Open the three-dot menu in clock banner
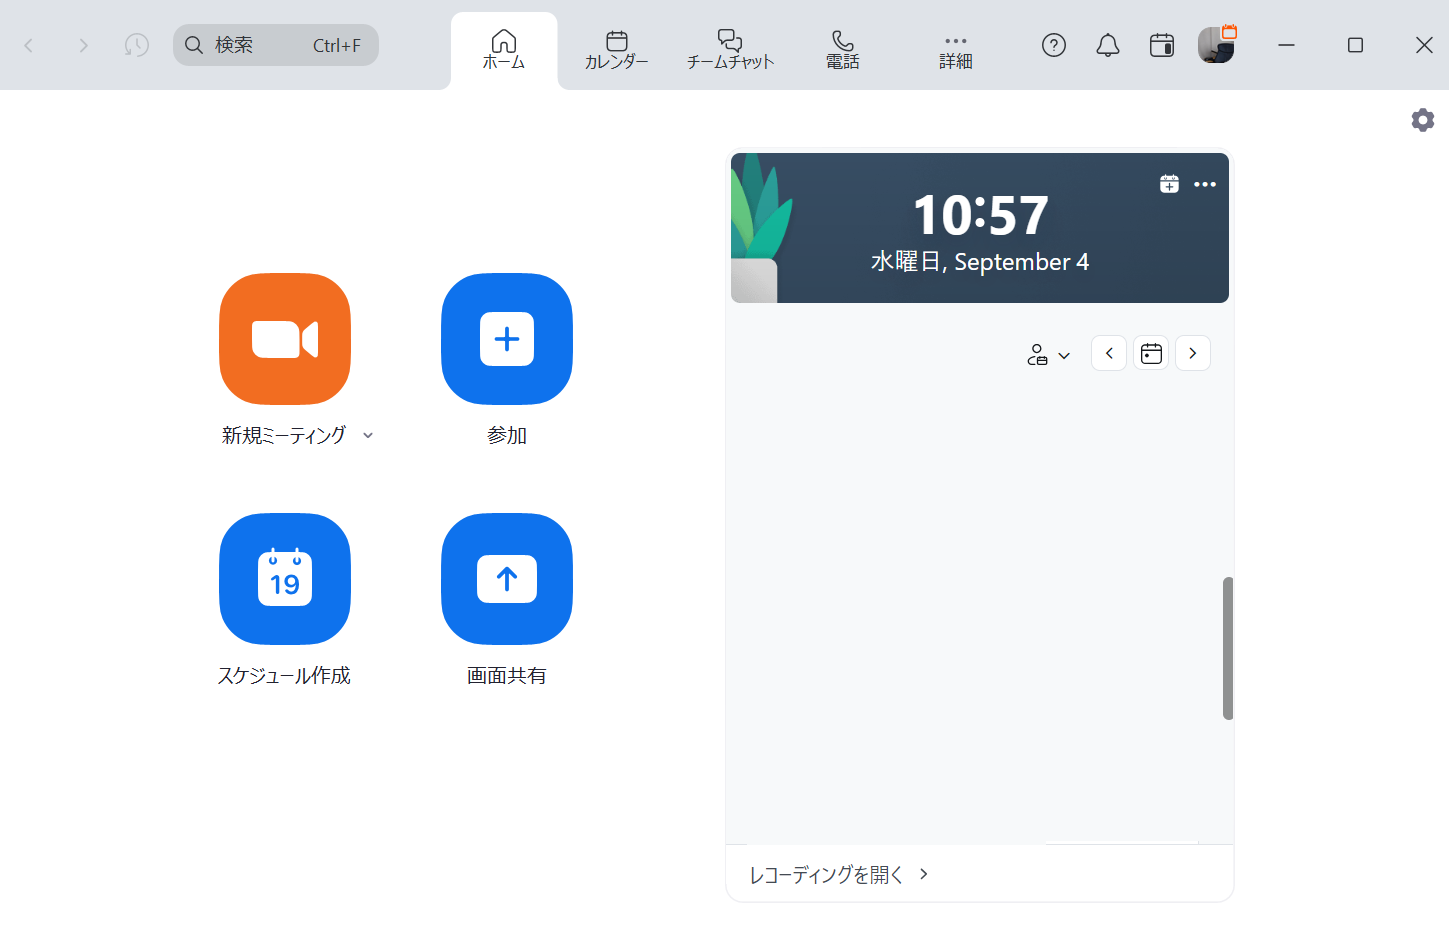The height and width of the screenshot is (942, 1449). tap(1205, 184)
